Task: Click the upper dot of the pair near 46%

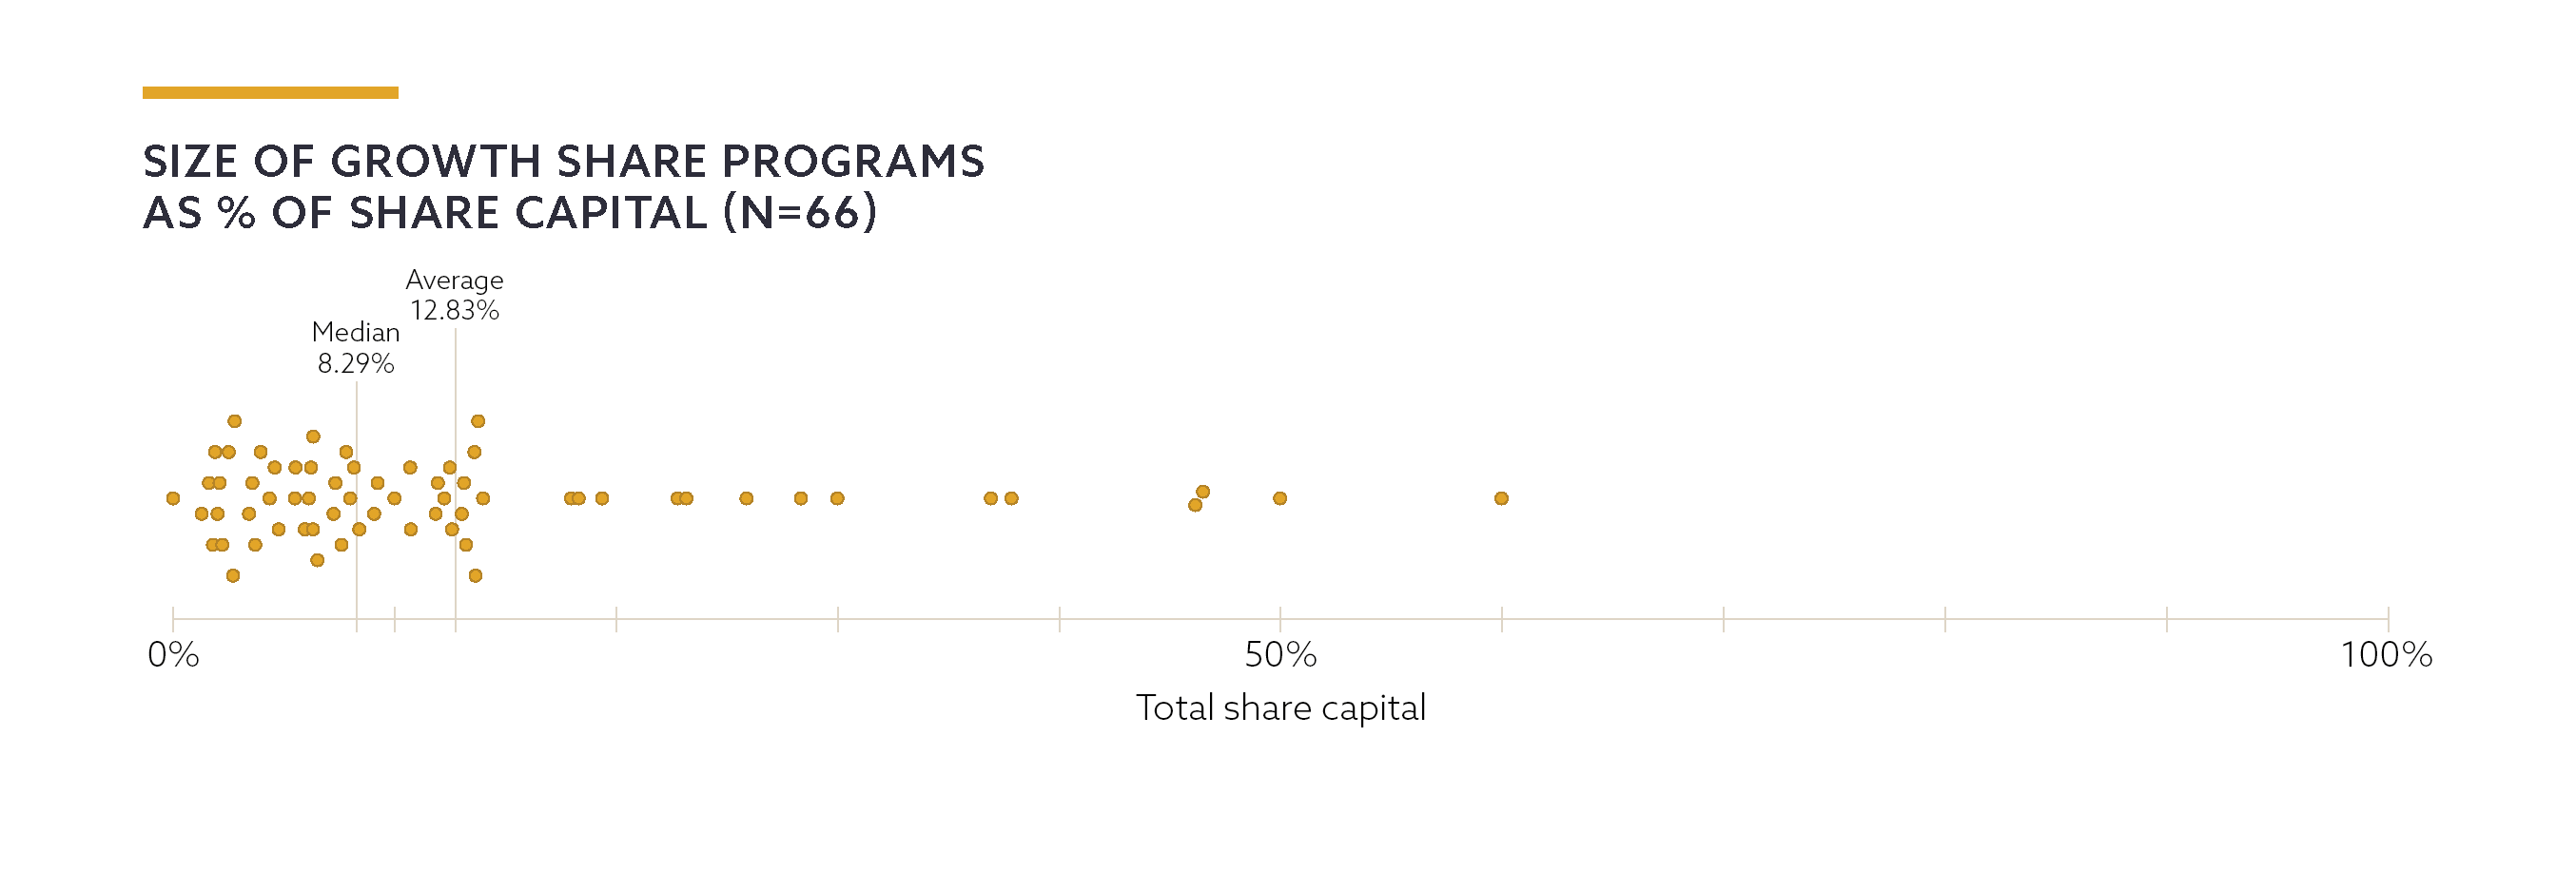Action: point(1203,491)
